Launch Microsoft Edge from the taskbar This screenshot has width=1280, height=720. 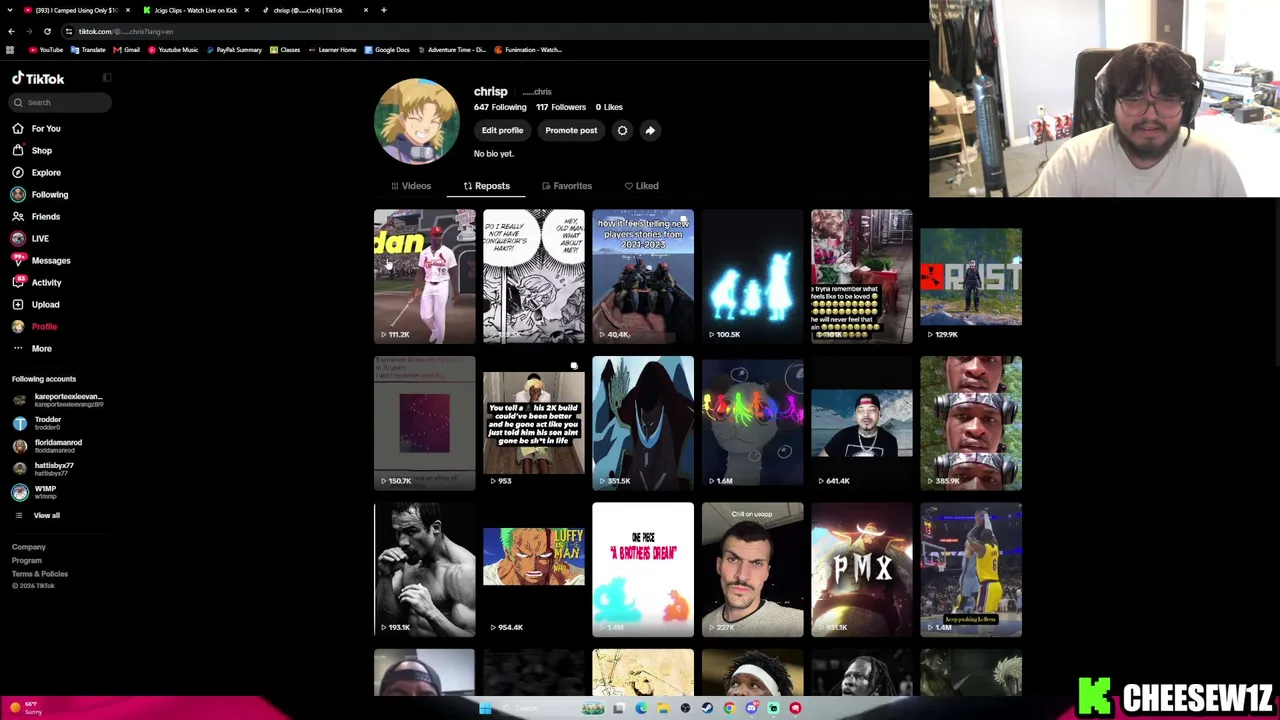pyautogui.click(x=641, y=708)
